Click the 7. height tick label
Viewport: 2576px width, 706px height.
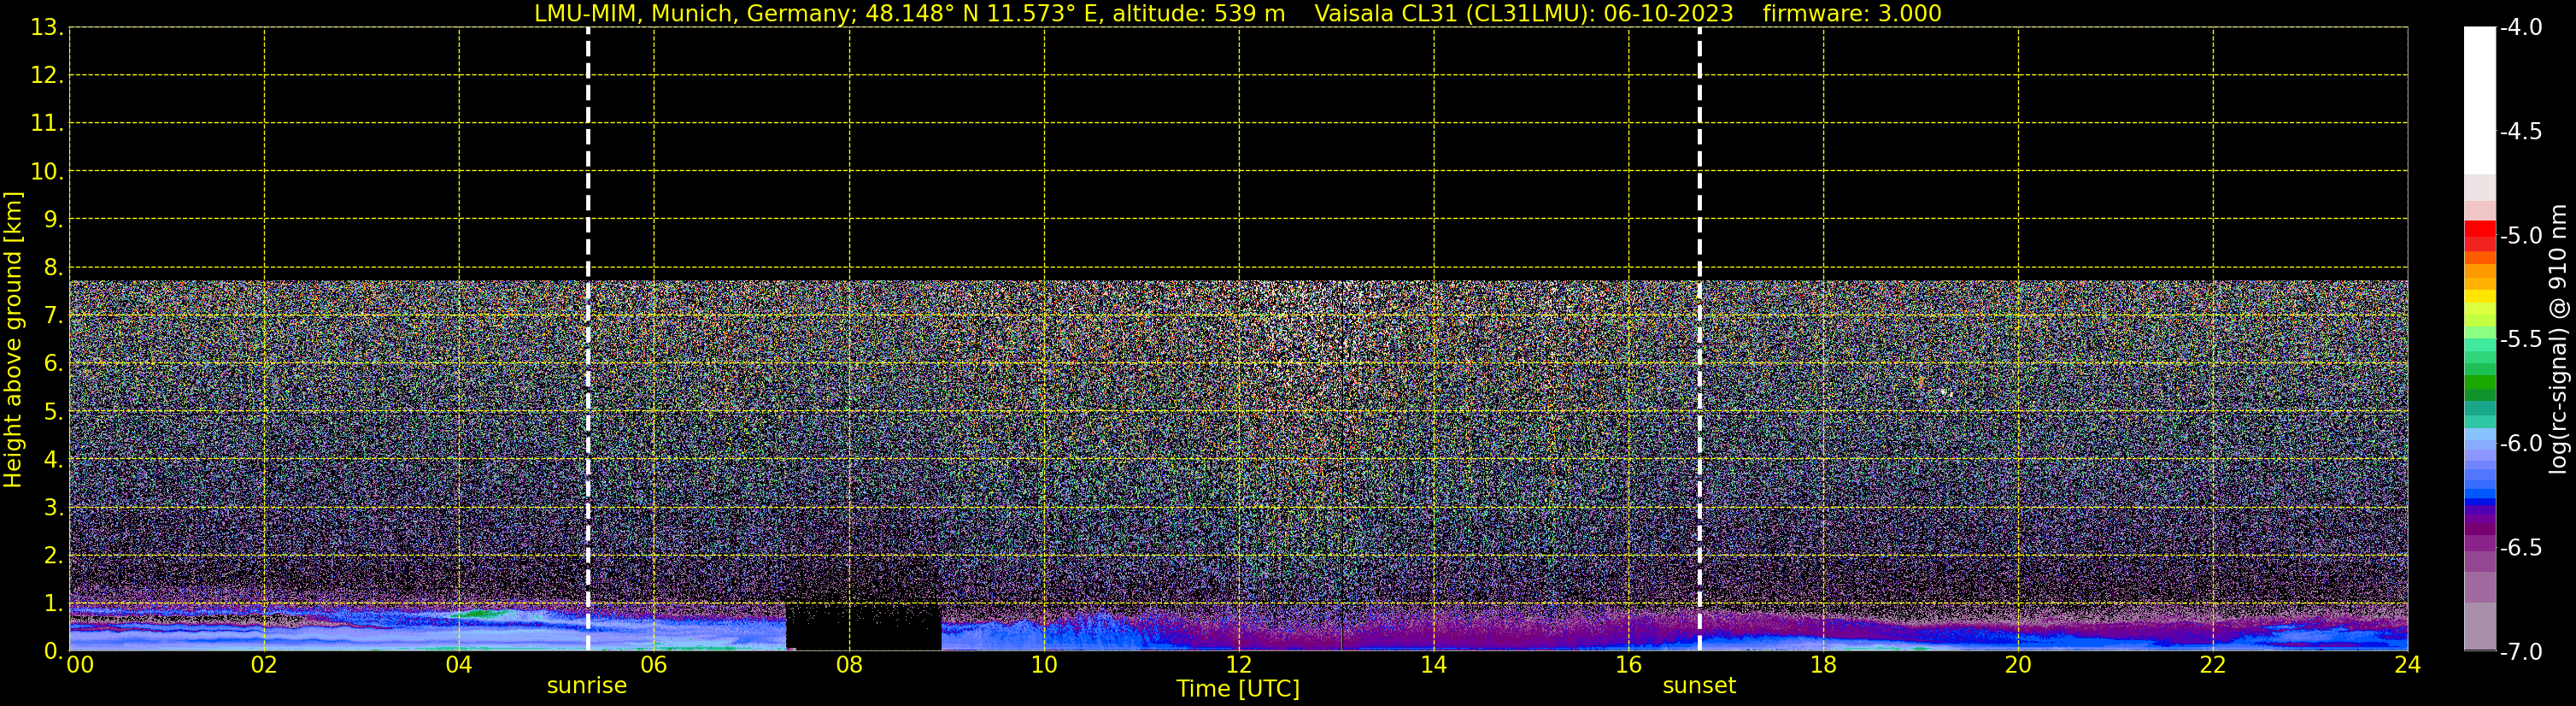(x=53, y=316)
